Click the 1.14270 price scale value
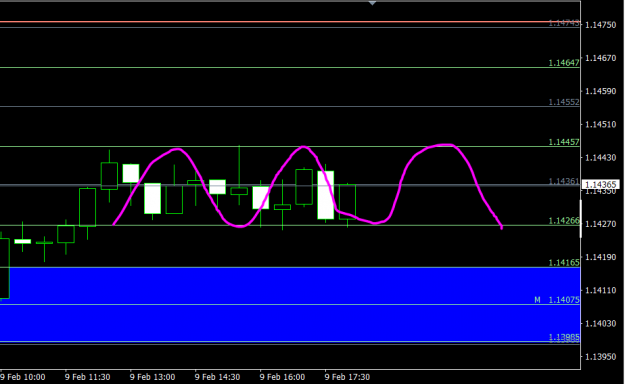The height and width of the screenshot is (384, 625). pyautogui.click(x=601, y=224)
